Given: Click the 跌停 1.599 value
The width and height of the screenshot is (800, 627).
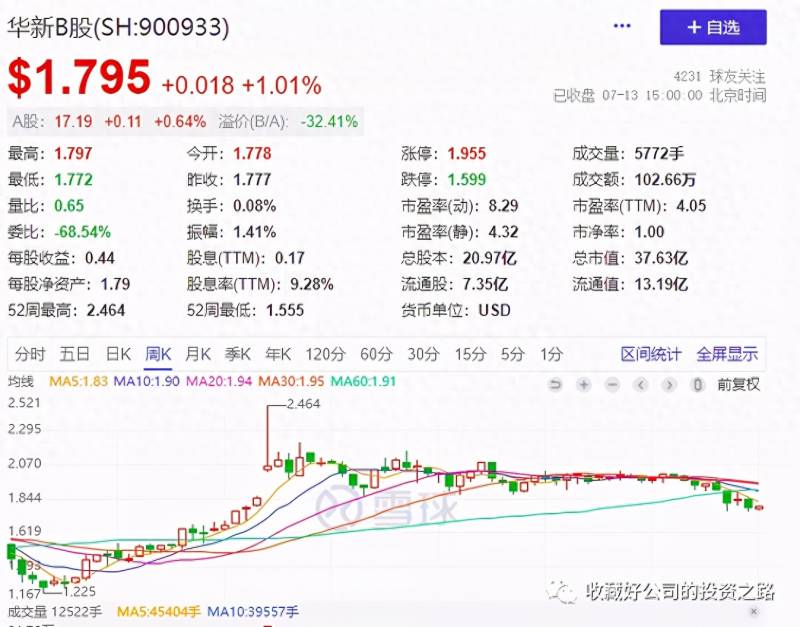Looking at the screenshot, I should [467, 180].
